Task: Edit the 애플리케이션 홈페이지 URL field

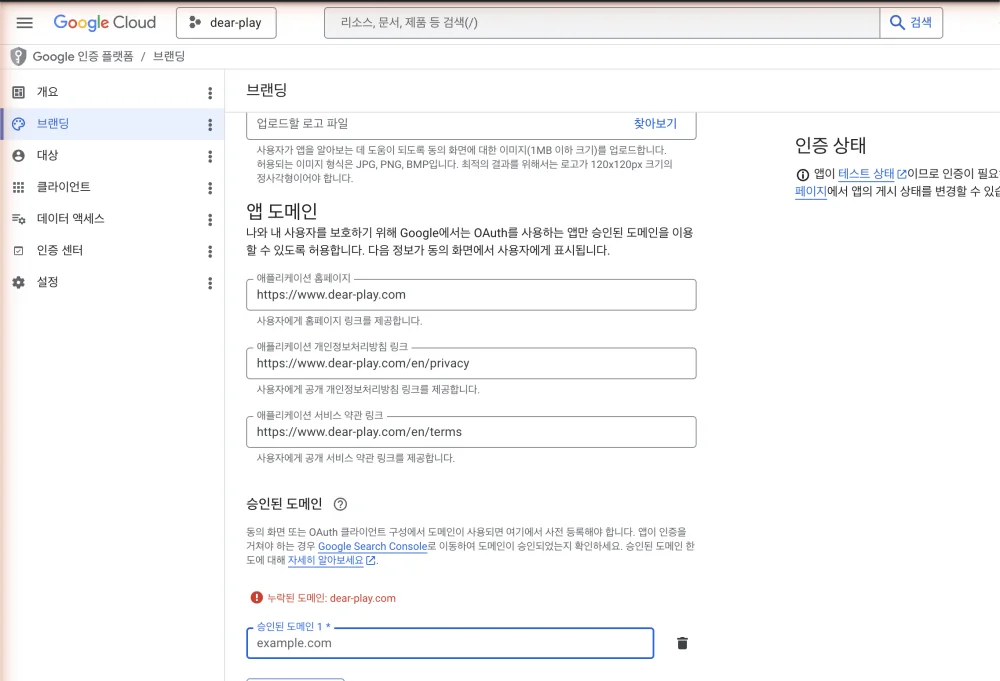Action: click(x=471, y=295)
